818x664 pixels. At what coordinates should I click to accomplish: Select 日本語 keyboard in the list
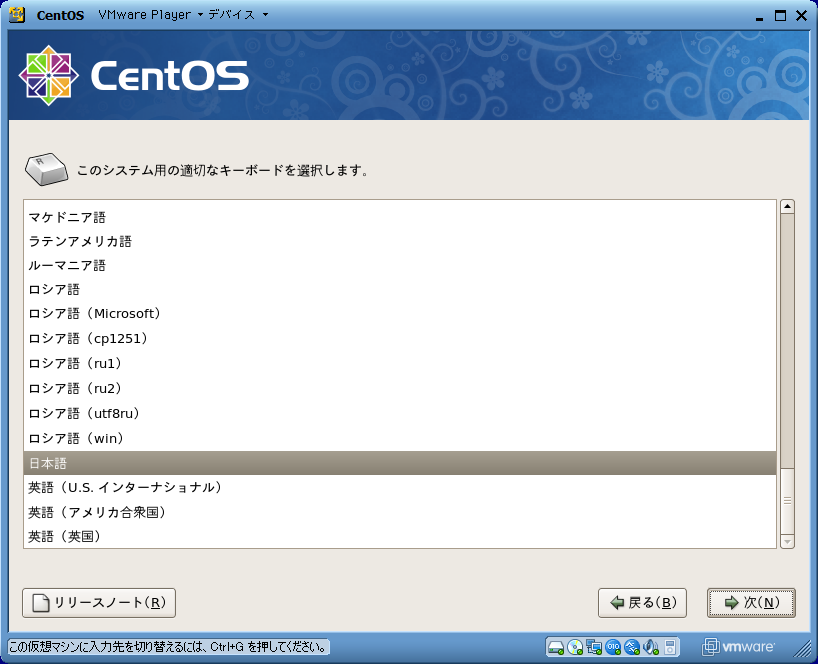(x=48, y=463)
